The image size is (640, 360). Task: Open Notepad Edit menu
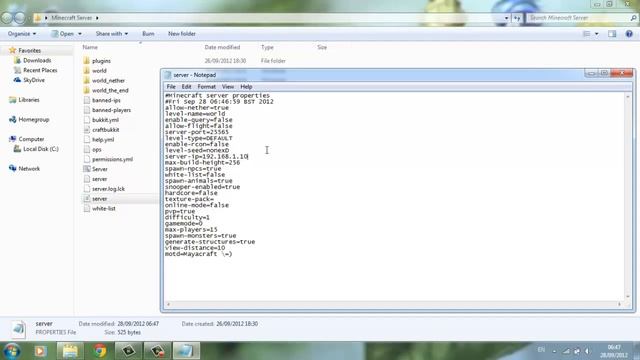(x=187, y=87)
